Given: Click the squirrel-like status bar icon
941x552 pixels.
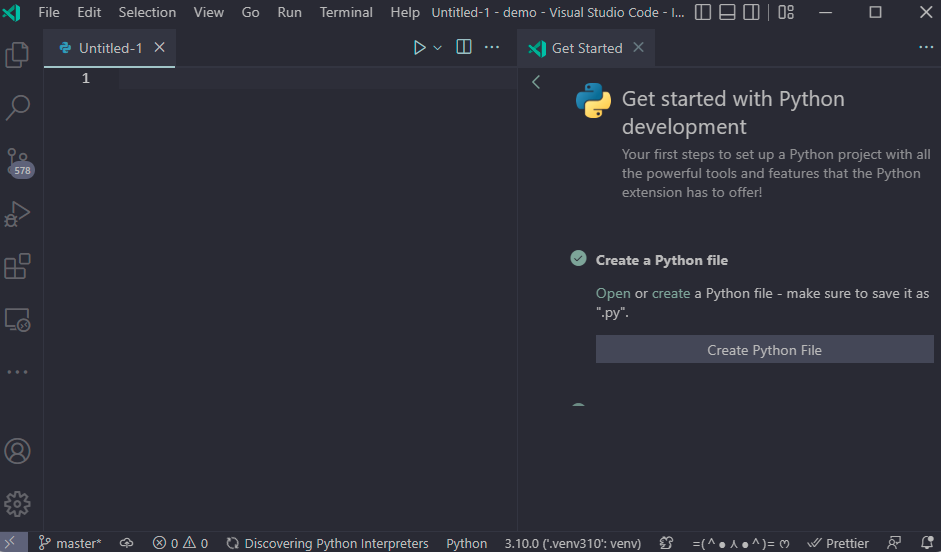Looking at the screenshot, I should tap(666, 543).
